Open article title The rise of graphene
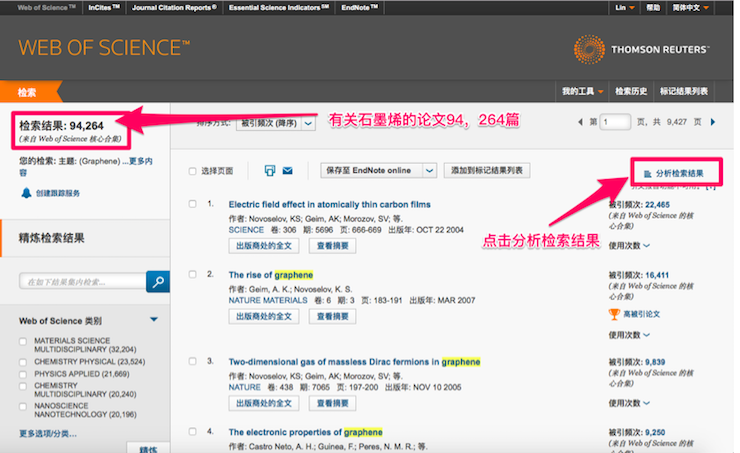 pyautogui.click(x=270, y=275)
